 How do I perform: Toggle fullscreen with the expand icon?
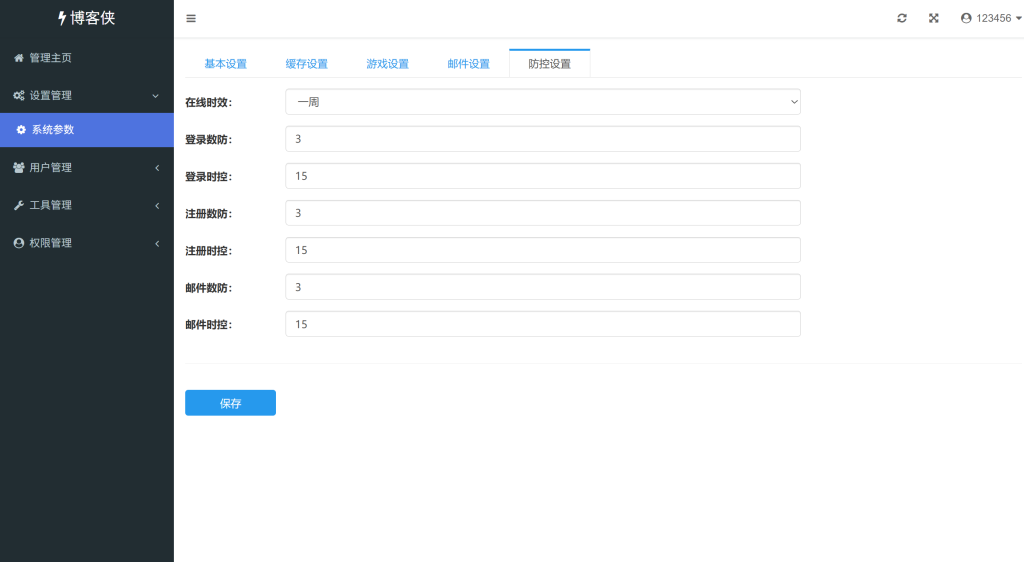tap(934, 18)
